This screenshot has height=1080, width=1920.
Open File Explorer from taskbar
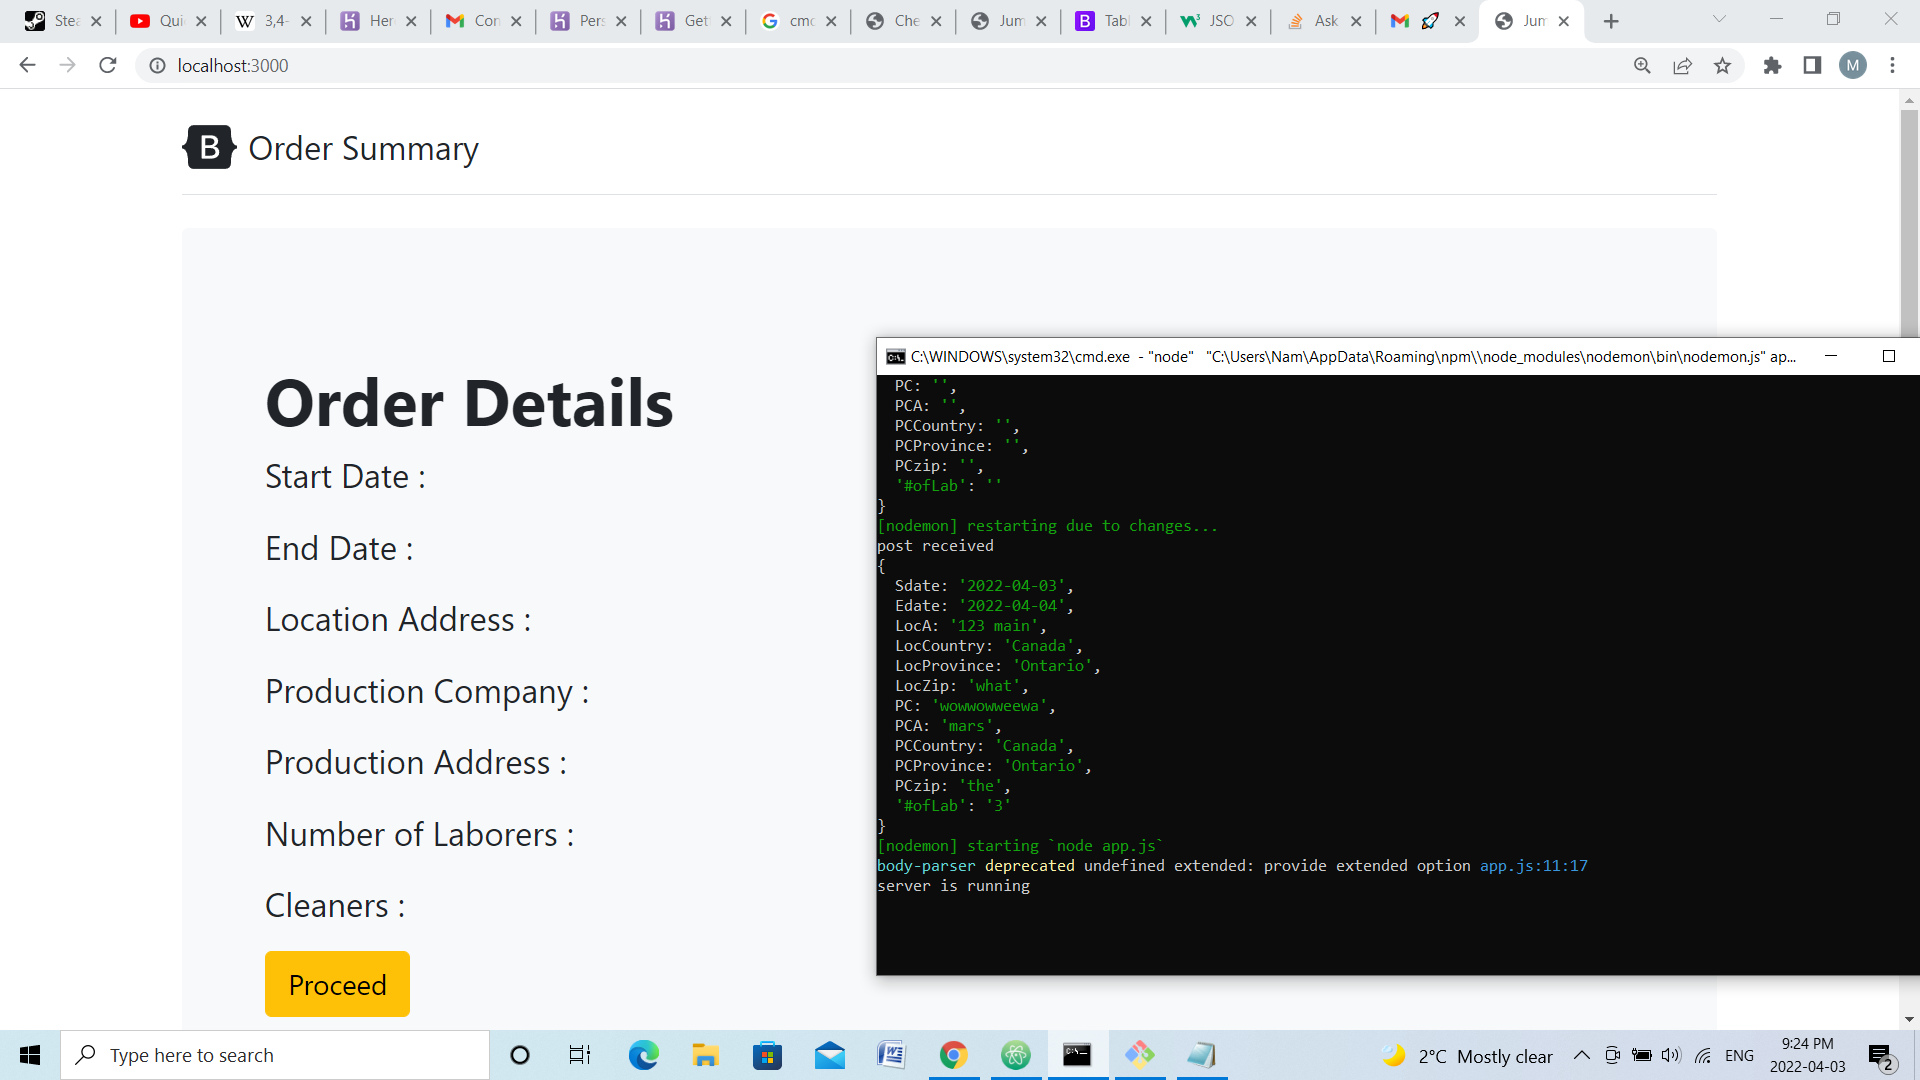(x=705, y=1055)
